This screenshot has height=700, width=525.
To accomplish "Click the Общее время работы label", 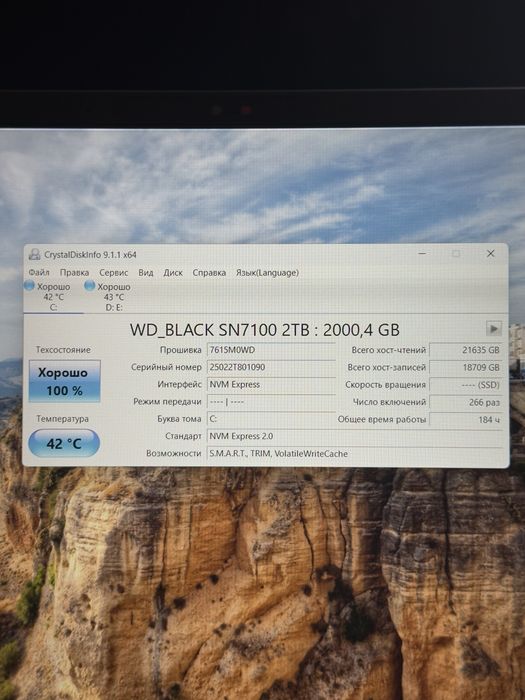I will click(x=382, y=419).
